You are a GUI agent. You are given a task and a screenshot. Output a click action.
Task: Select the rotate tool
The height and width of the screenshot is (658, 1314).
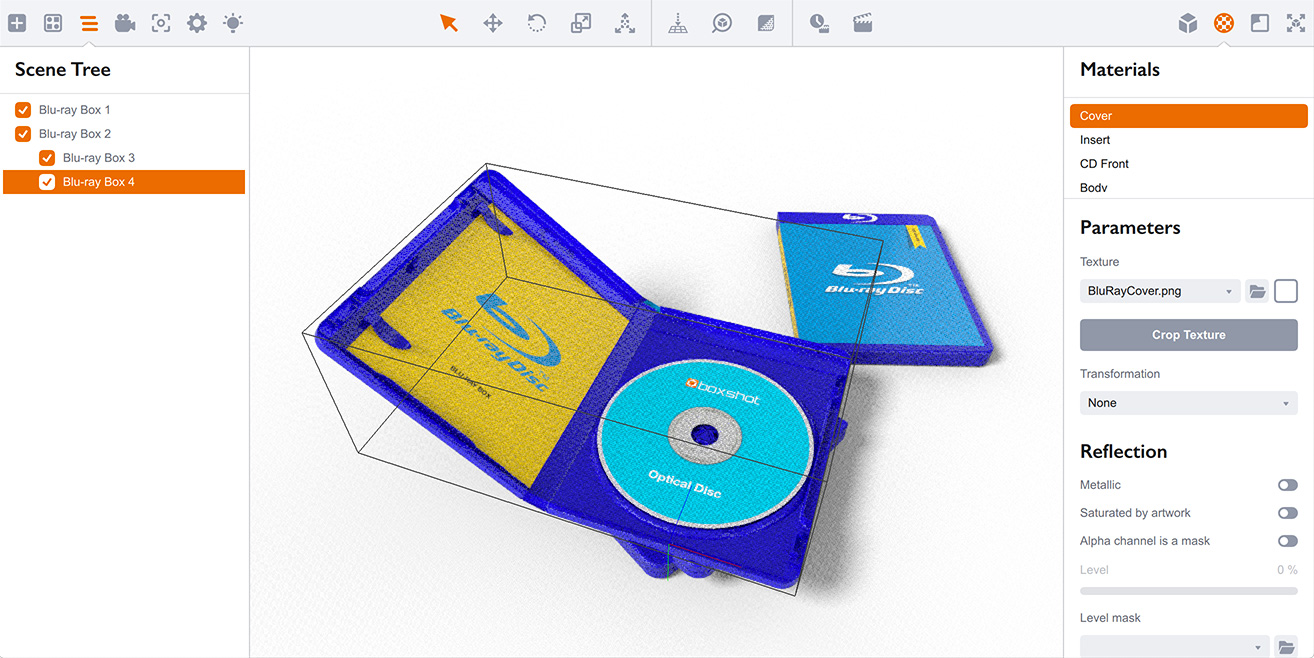point(537,23)
